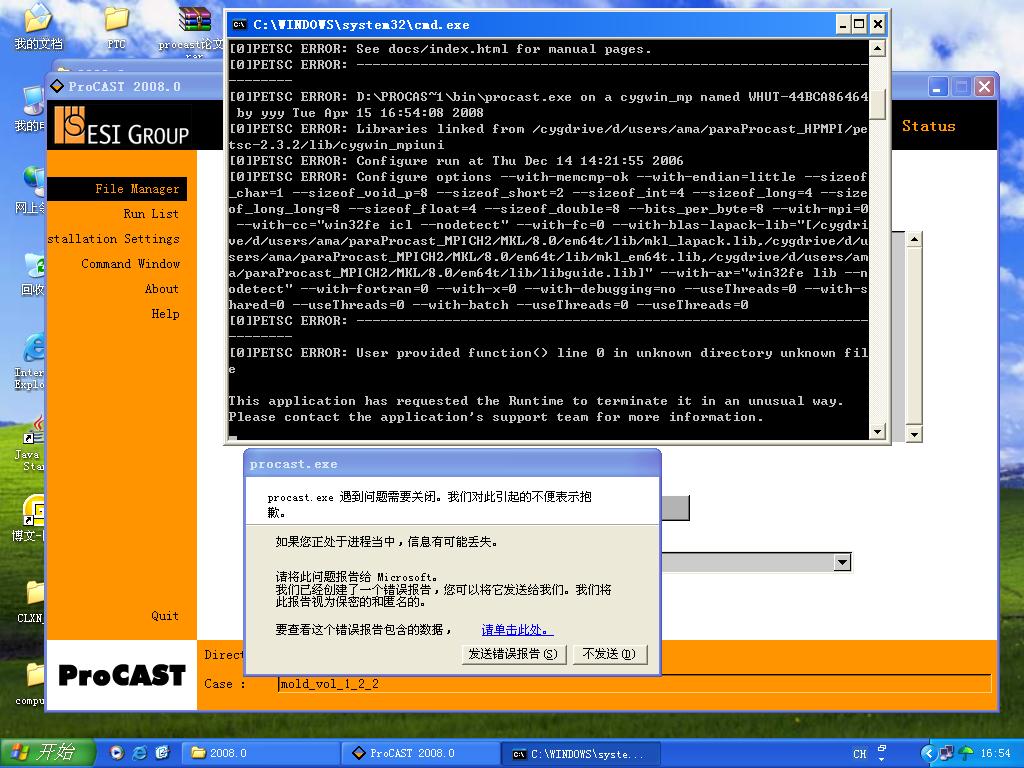Select Run List menu entry
The height and width of the screenshot is (768, 1024).
[x=151, y=214]
